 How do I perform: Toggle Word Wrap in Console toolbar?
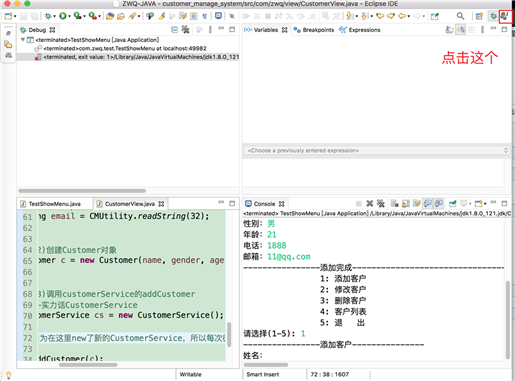(x=417, y=203)
